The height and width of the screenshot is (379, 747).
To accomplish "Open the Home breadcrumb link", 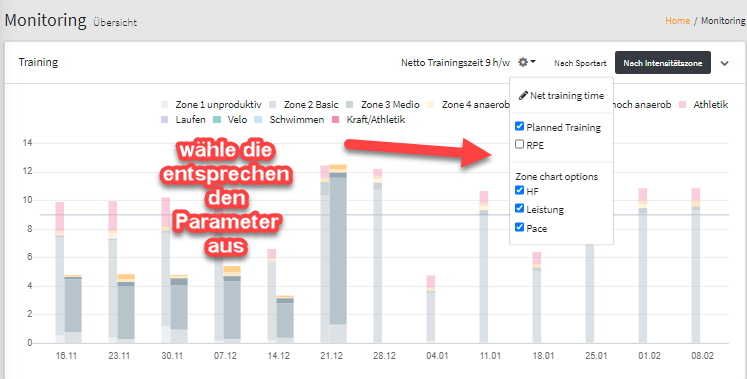I will tap(677, 21).
